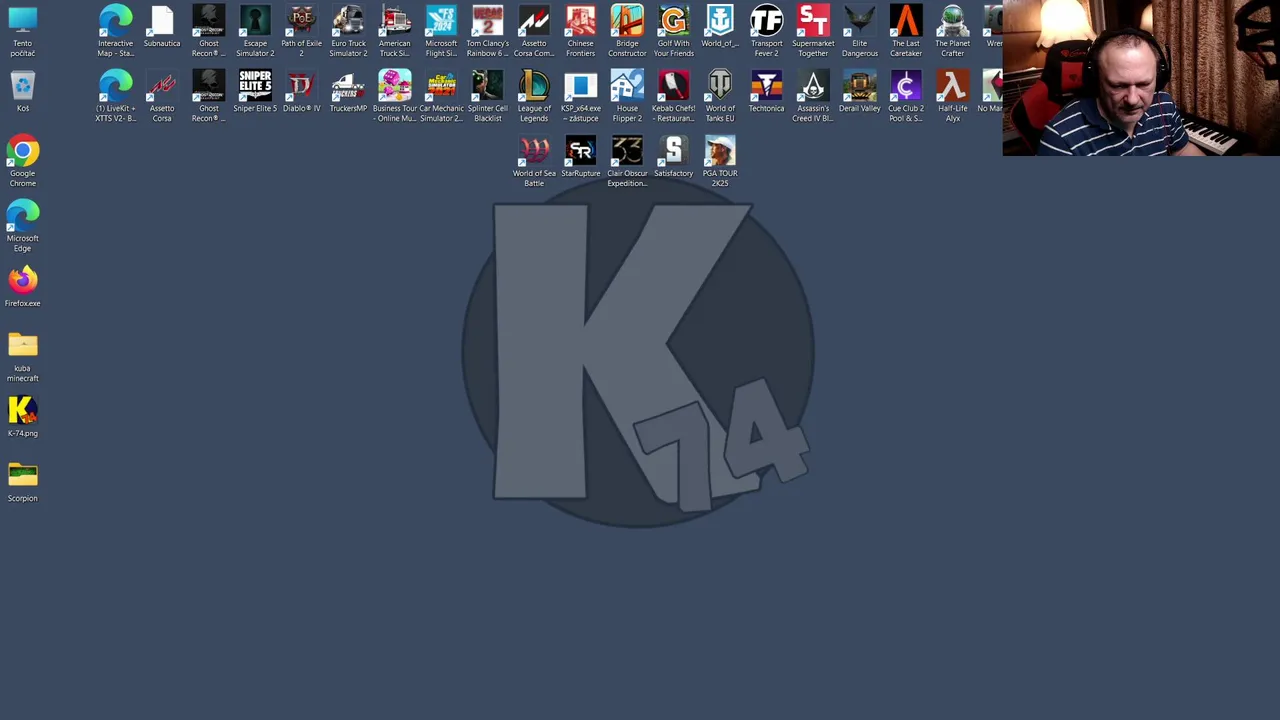This screenshot has width=1280, height=720.
Task: Launch Cue Club 2 Pool shortcut
Action: coord(906,96)
